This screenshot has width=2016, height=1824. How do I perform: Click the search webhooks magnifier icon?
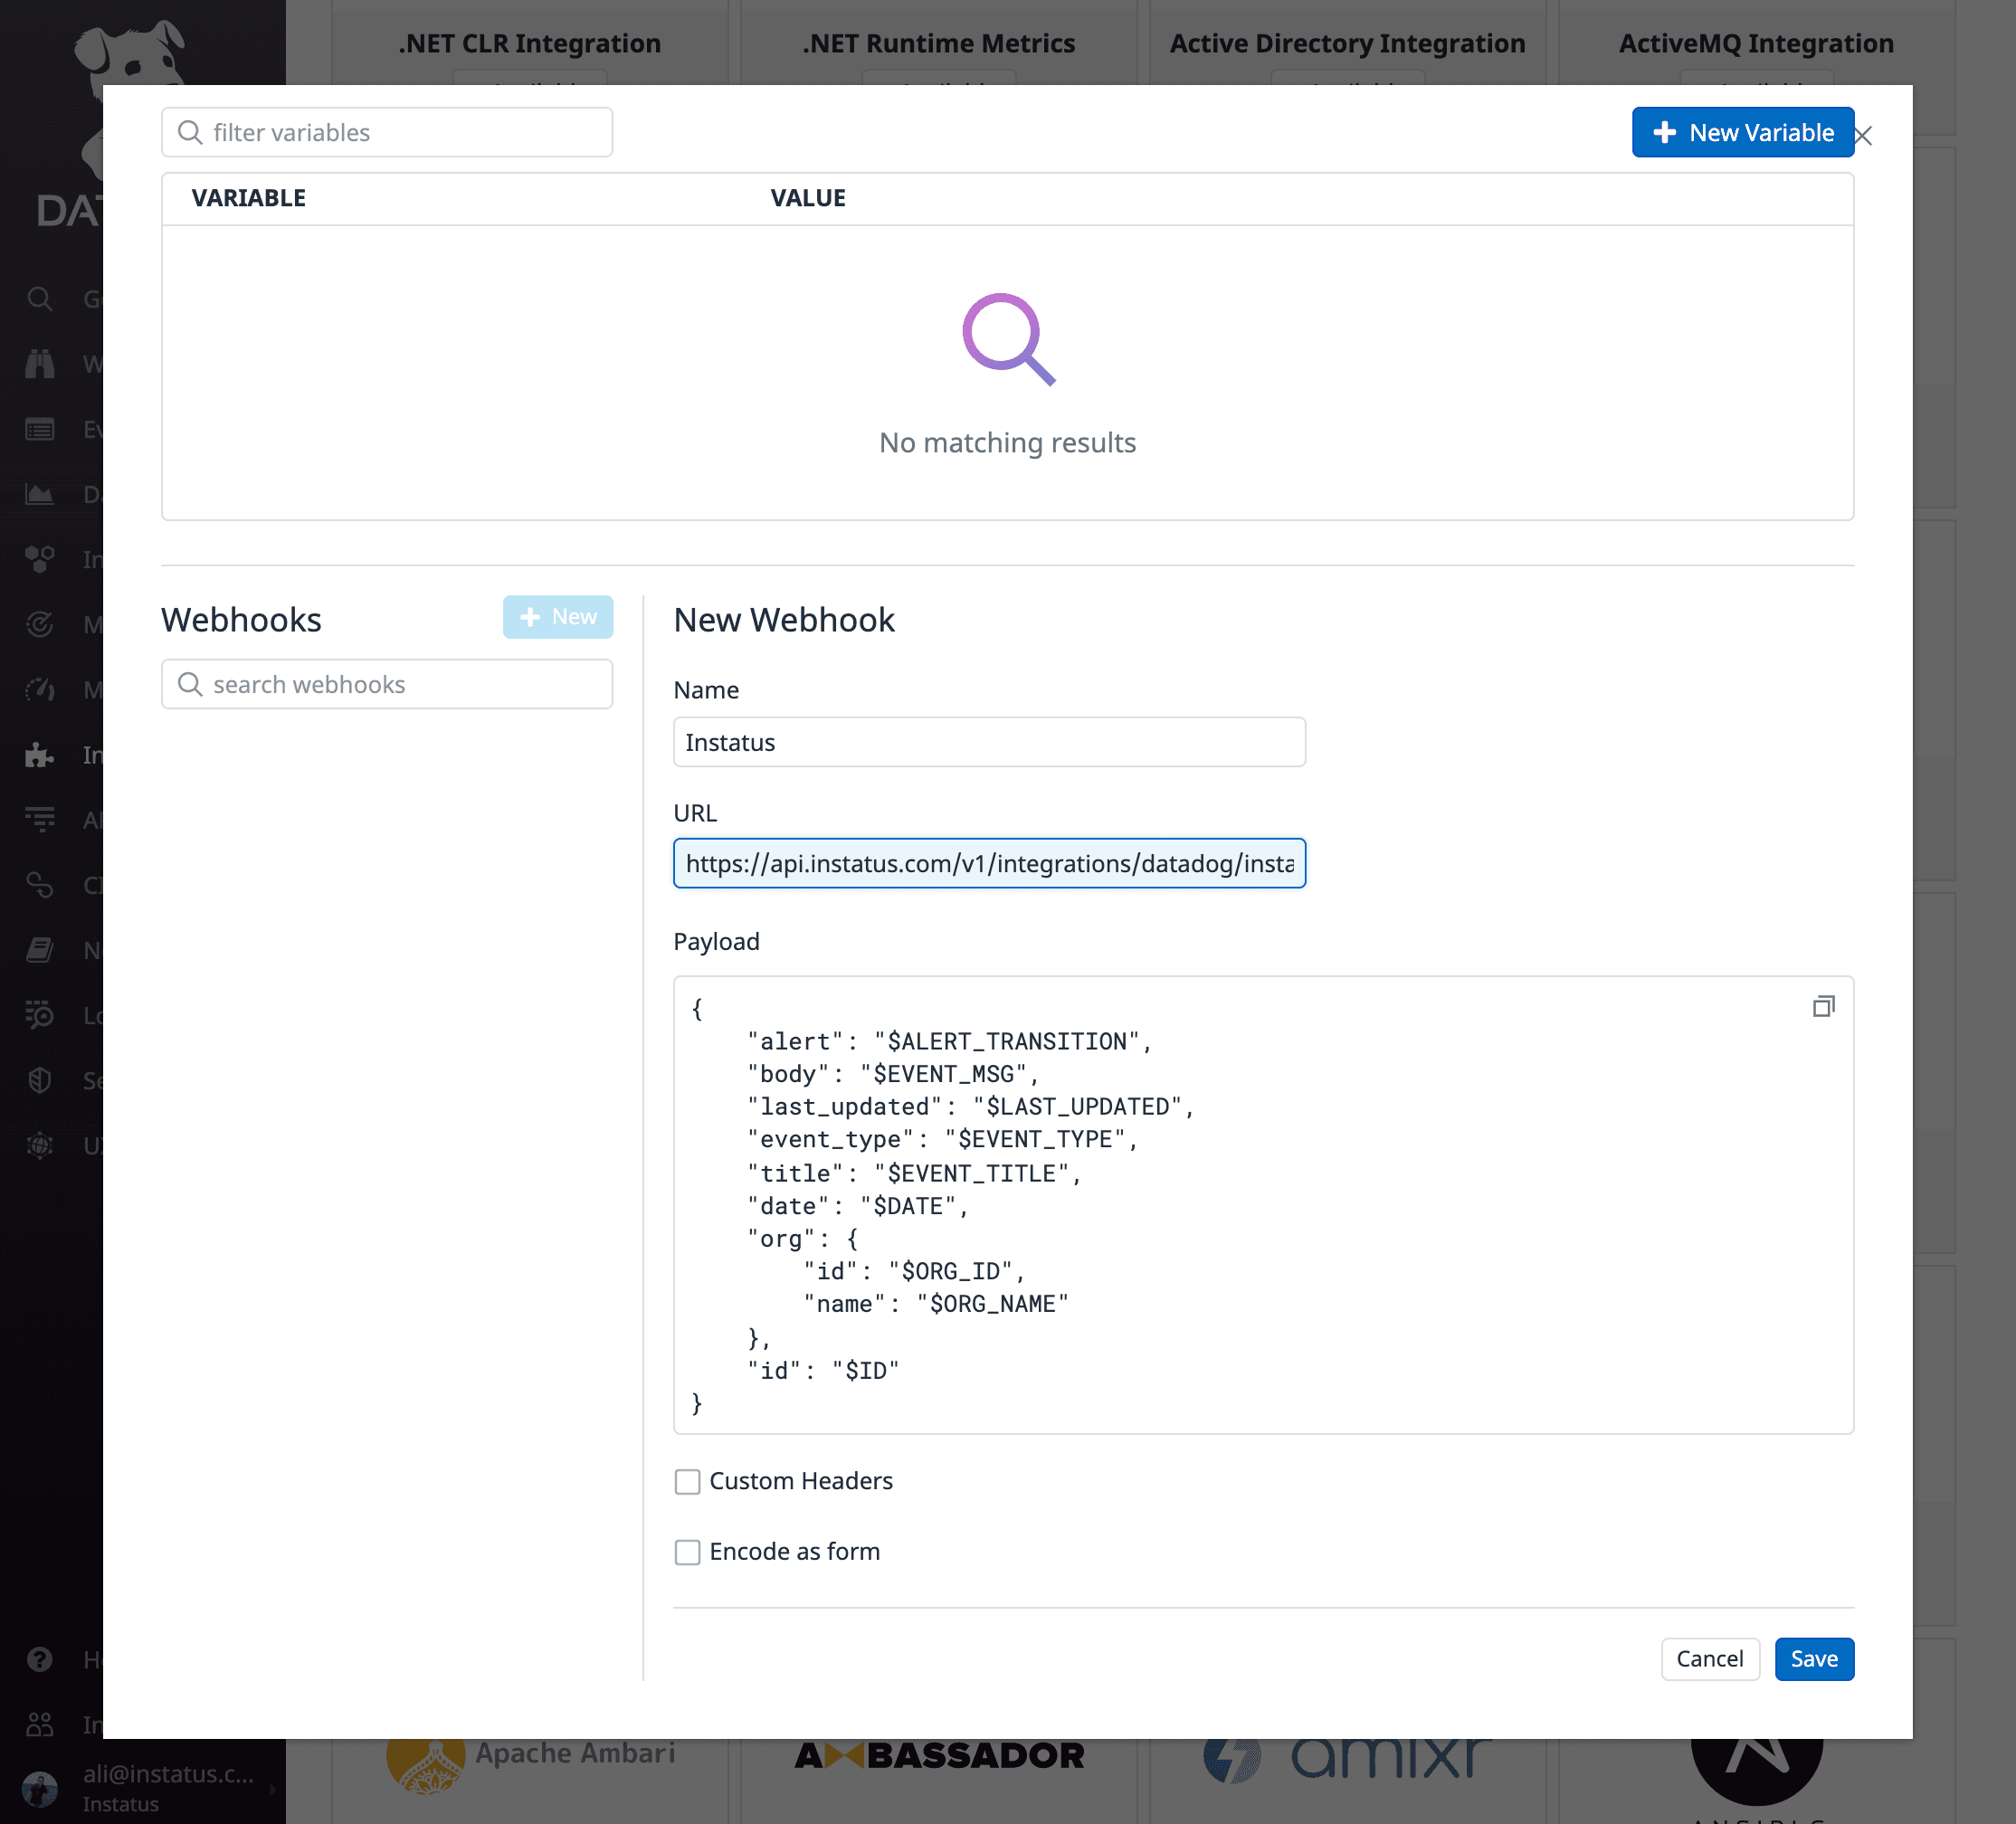(x=192, y=685)
